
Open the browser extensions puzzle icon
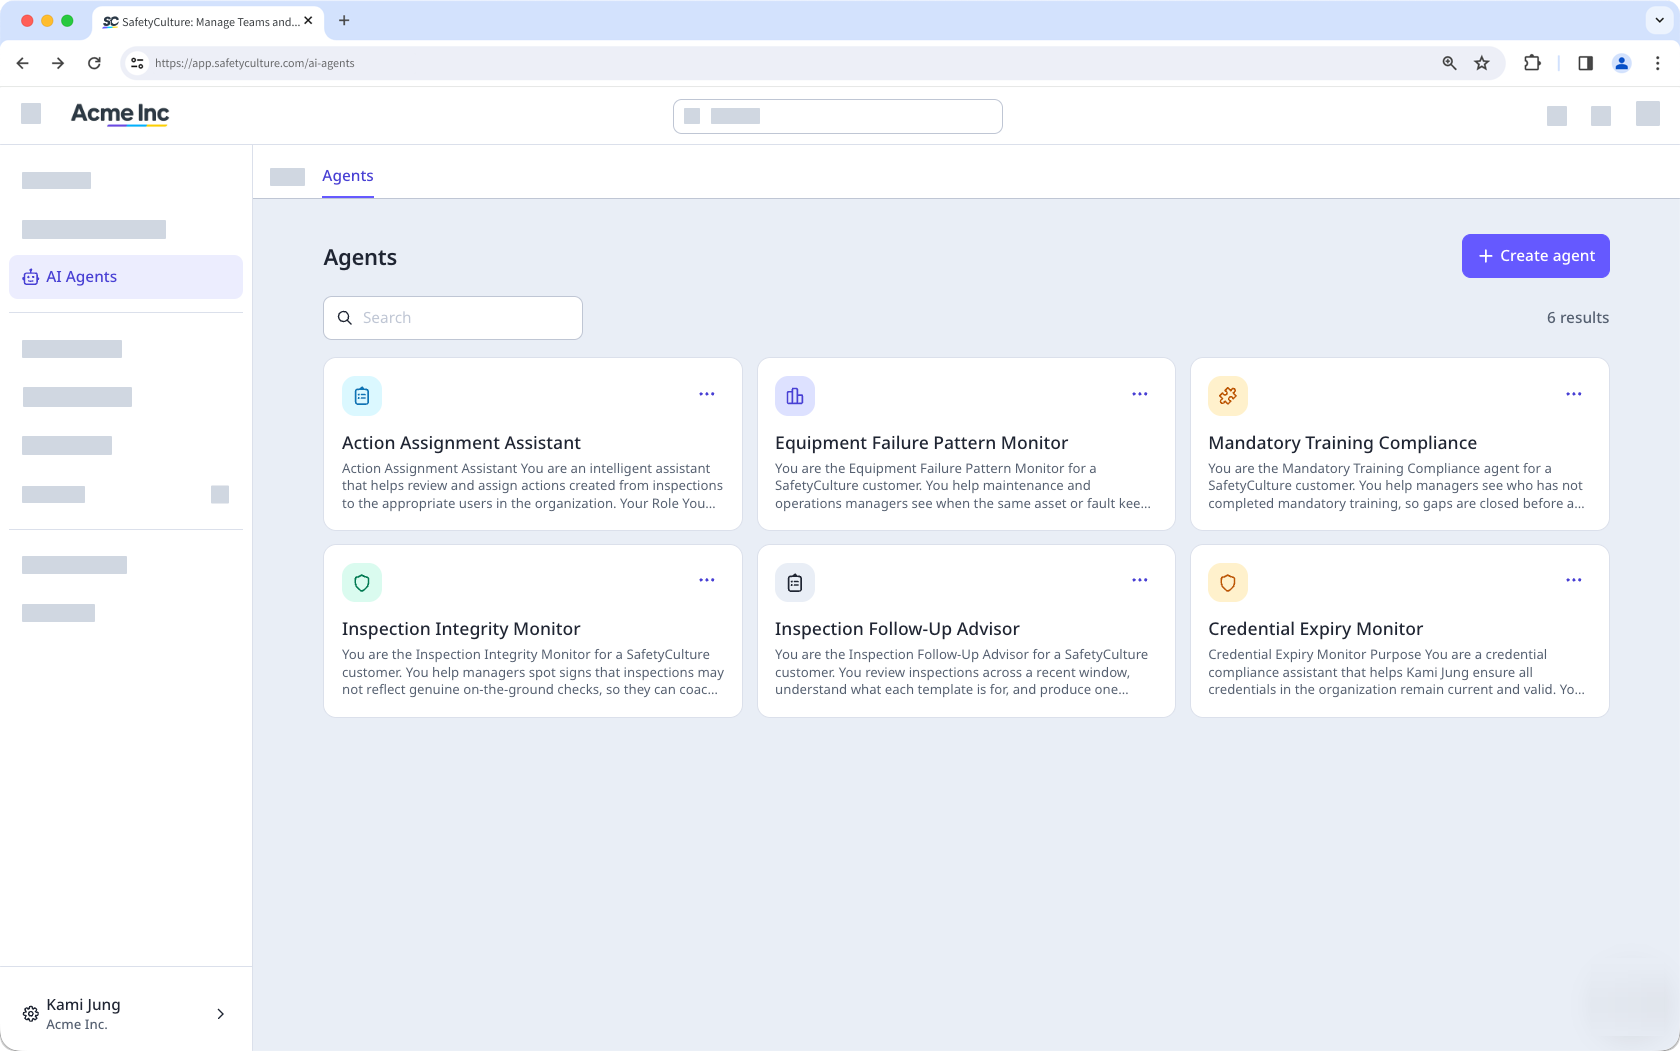point(1532,63)
